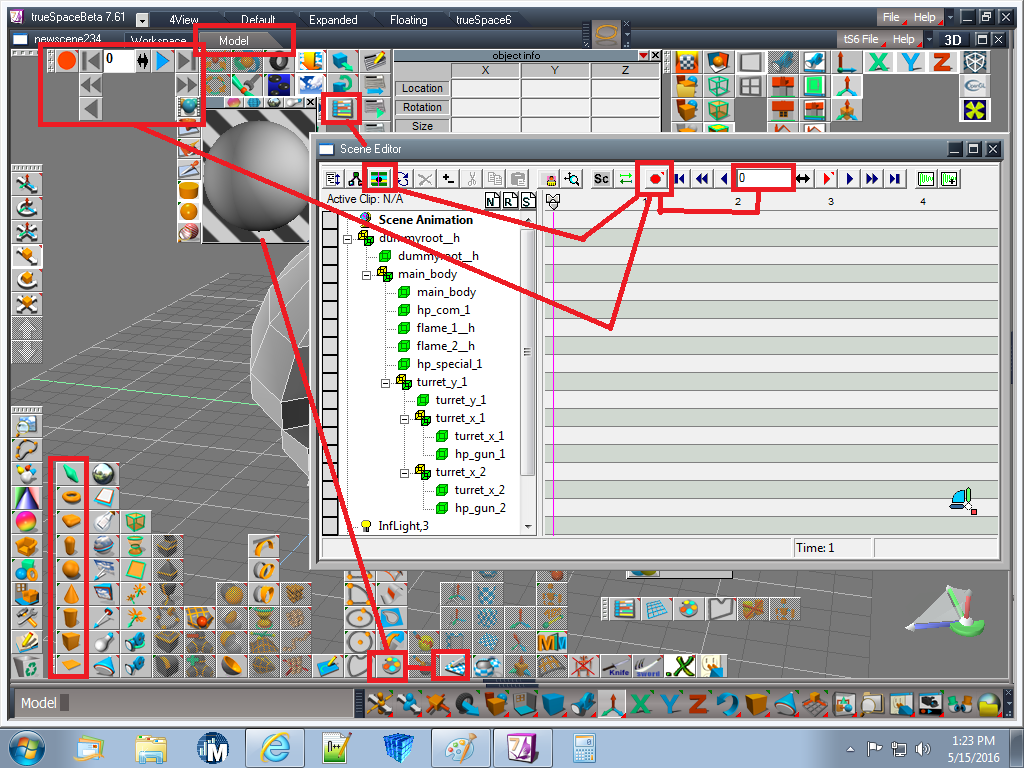This screenshot has height=768, width=1024.
Task: Select Scene Animation root entry
Action: click(x=425, y=220)
